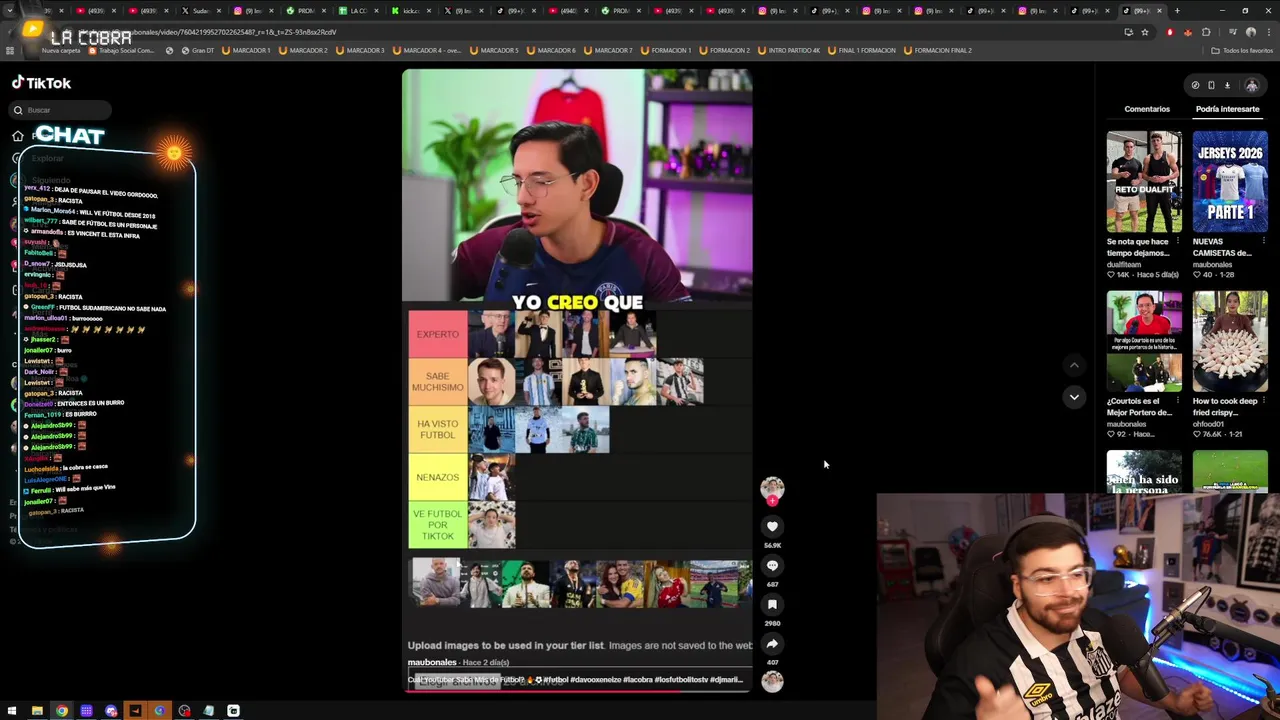Switch to the 'LA CO' browser tab

(358, 11)
